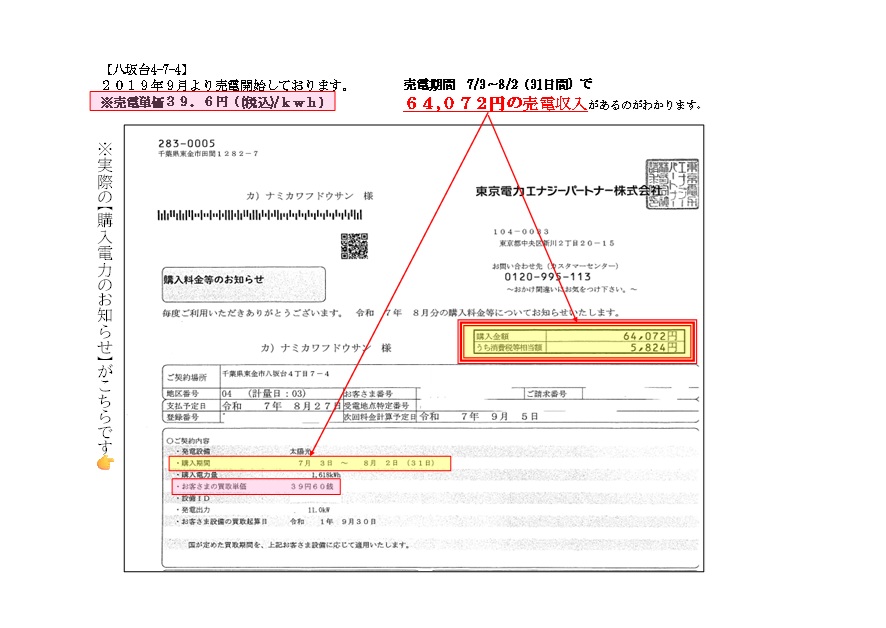886x628 pixels.
Task: Click the 次回料金計算予定日 9月5日 cell
Action: pyautogui.click(x=480, y=416)
